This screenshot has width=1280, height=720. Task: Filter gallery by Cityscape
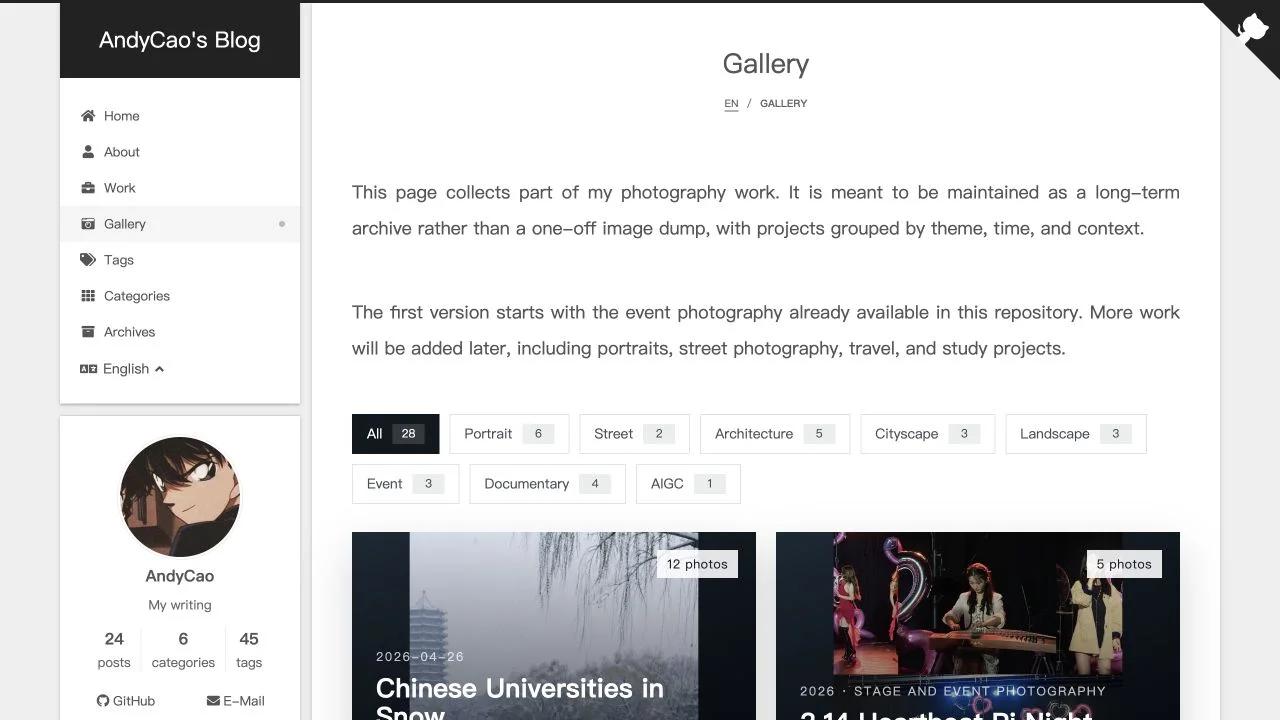pyautogui.click(x=928, y=434)
